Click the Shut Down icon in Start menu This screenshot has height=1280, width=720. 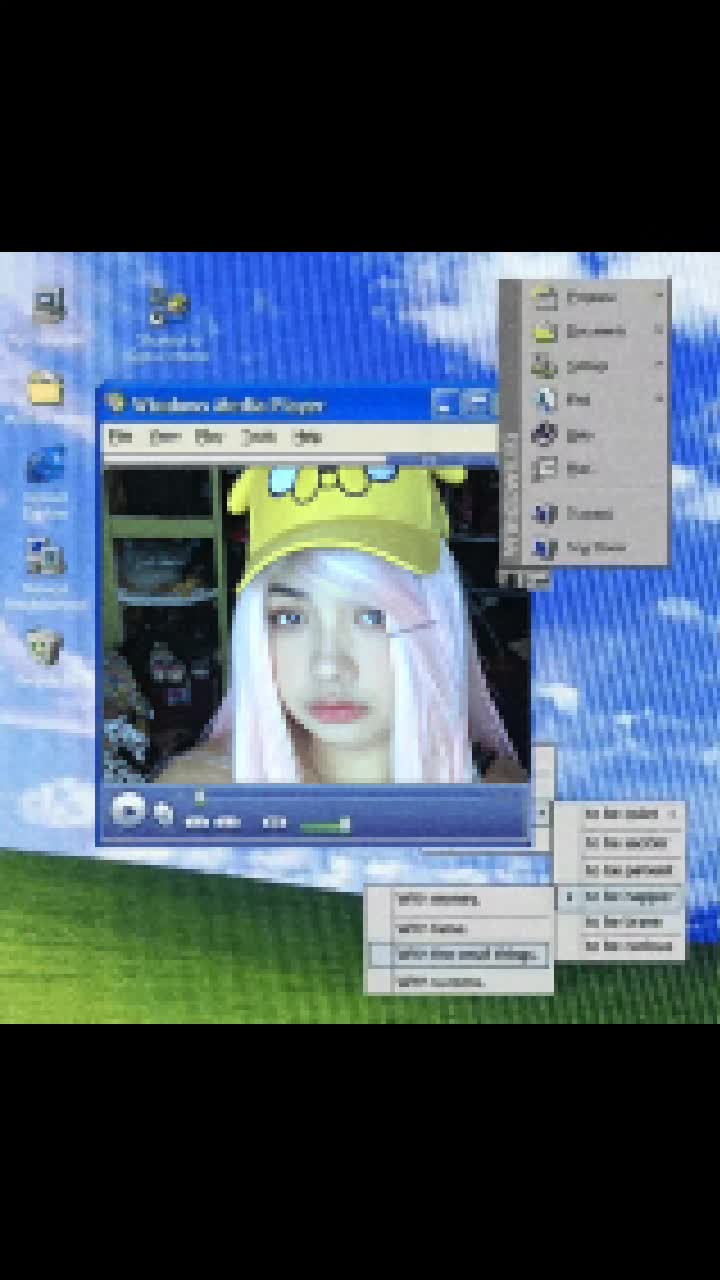[545, 547]
